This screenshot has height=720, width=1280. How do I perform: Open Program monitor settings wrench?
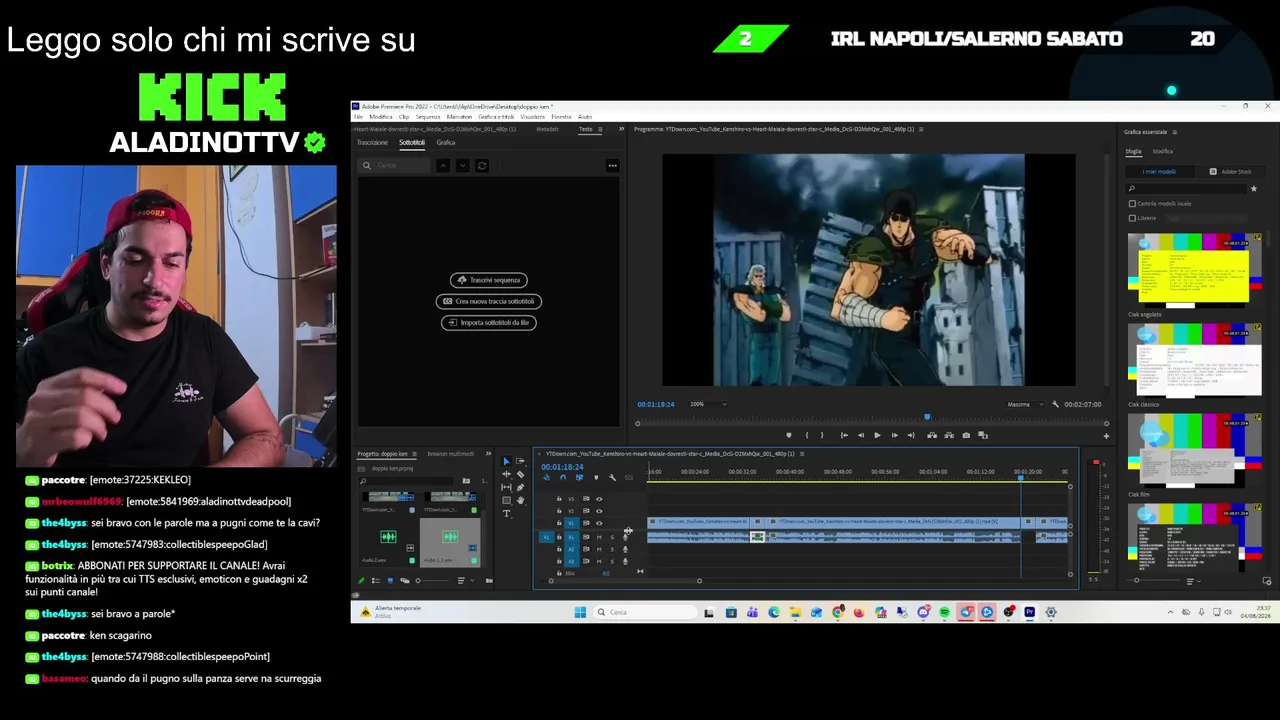pos(1055,404)
